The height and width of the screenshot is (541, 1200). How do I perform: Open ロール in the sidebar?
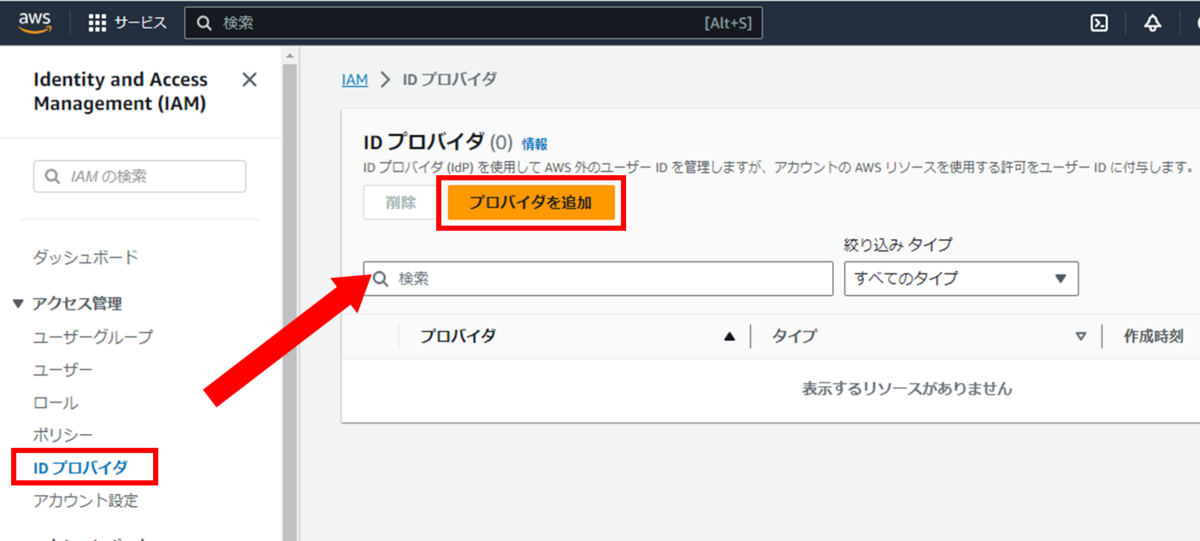point(56,403)
